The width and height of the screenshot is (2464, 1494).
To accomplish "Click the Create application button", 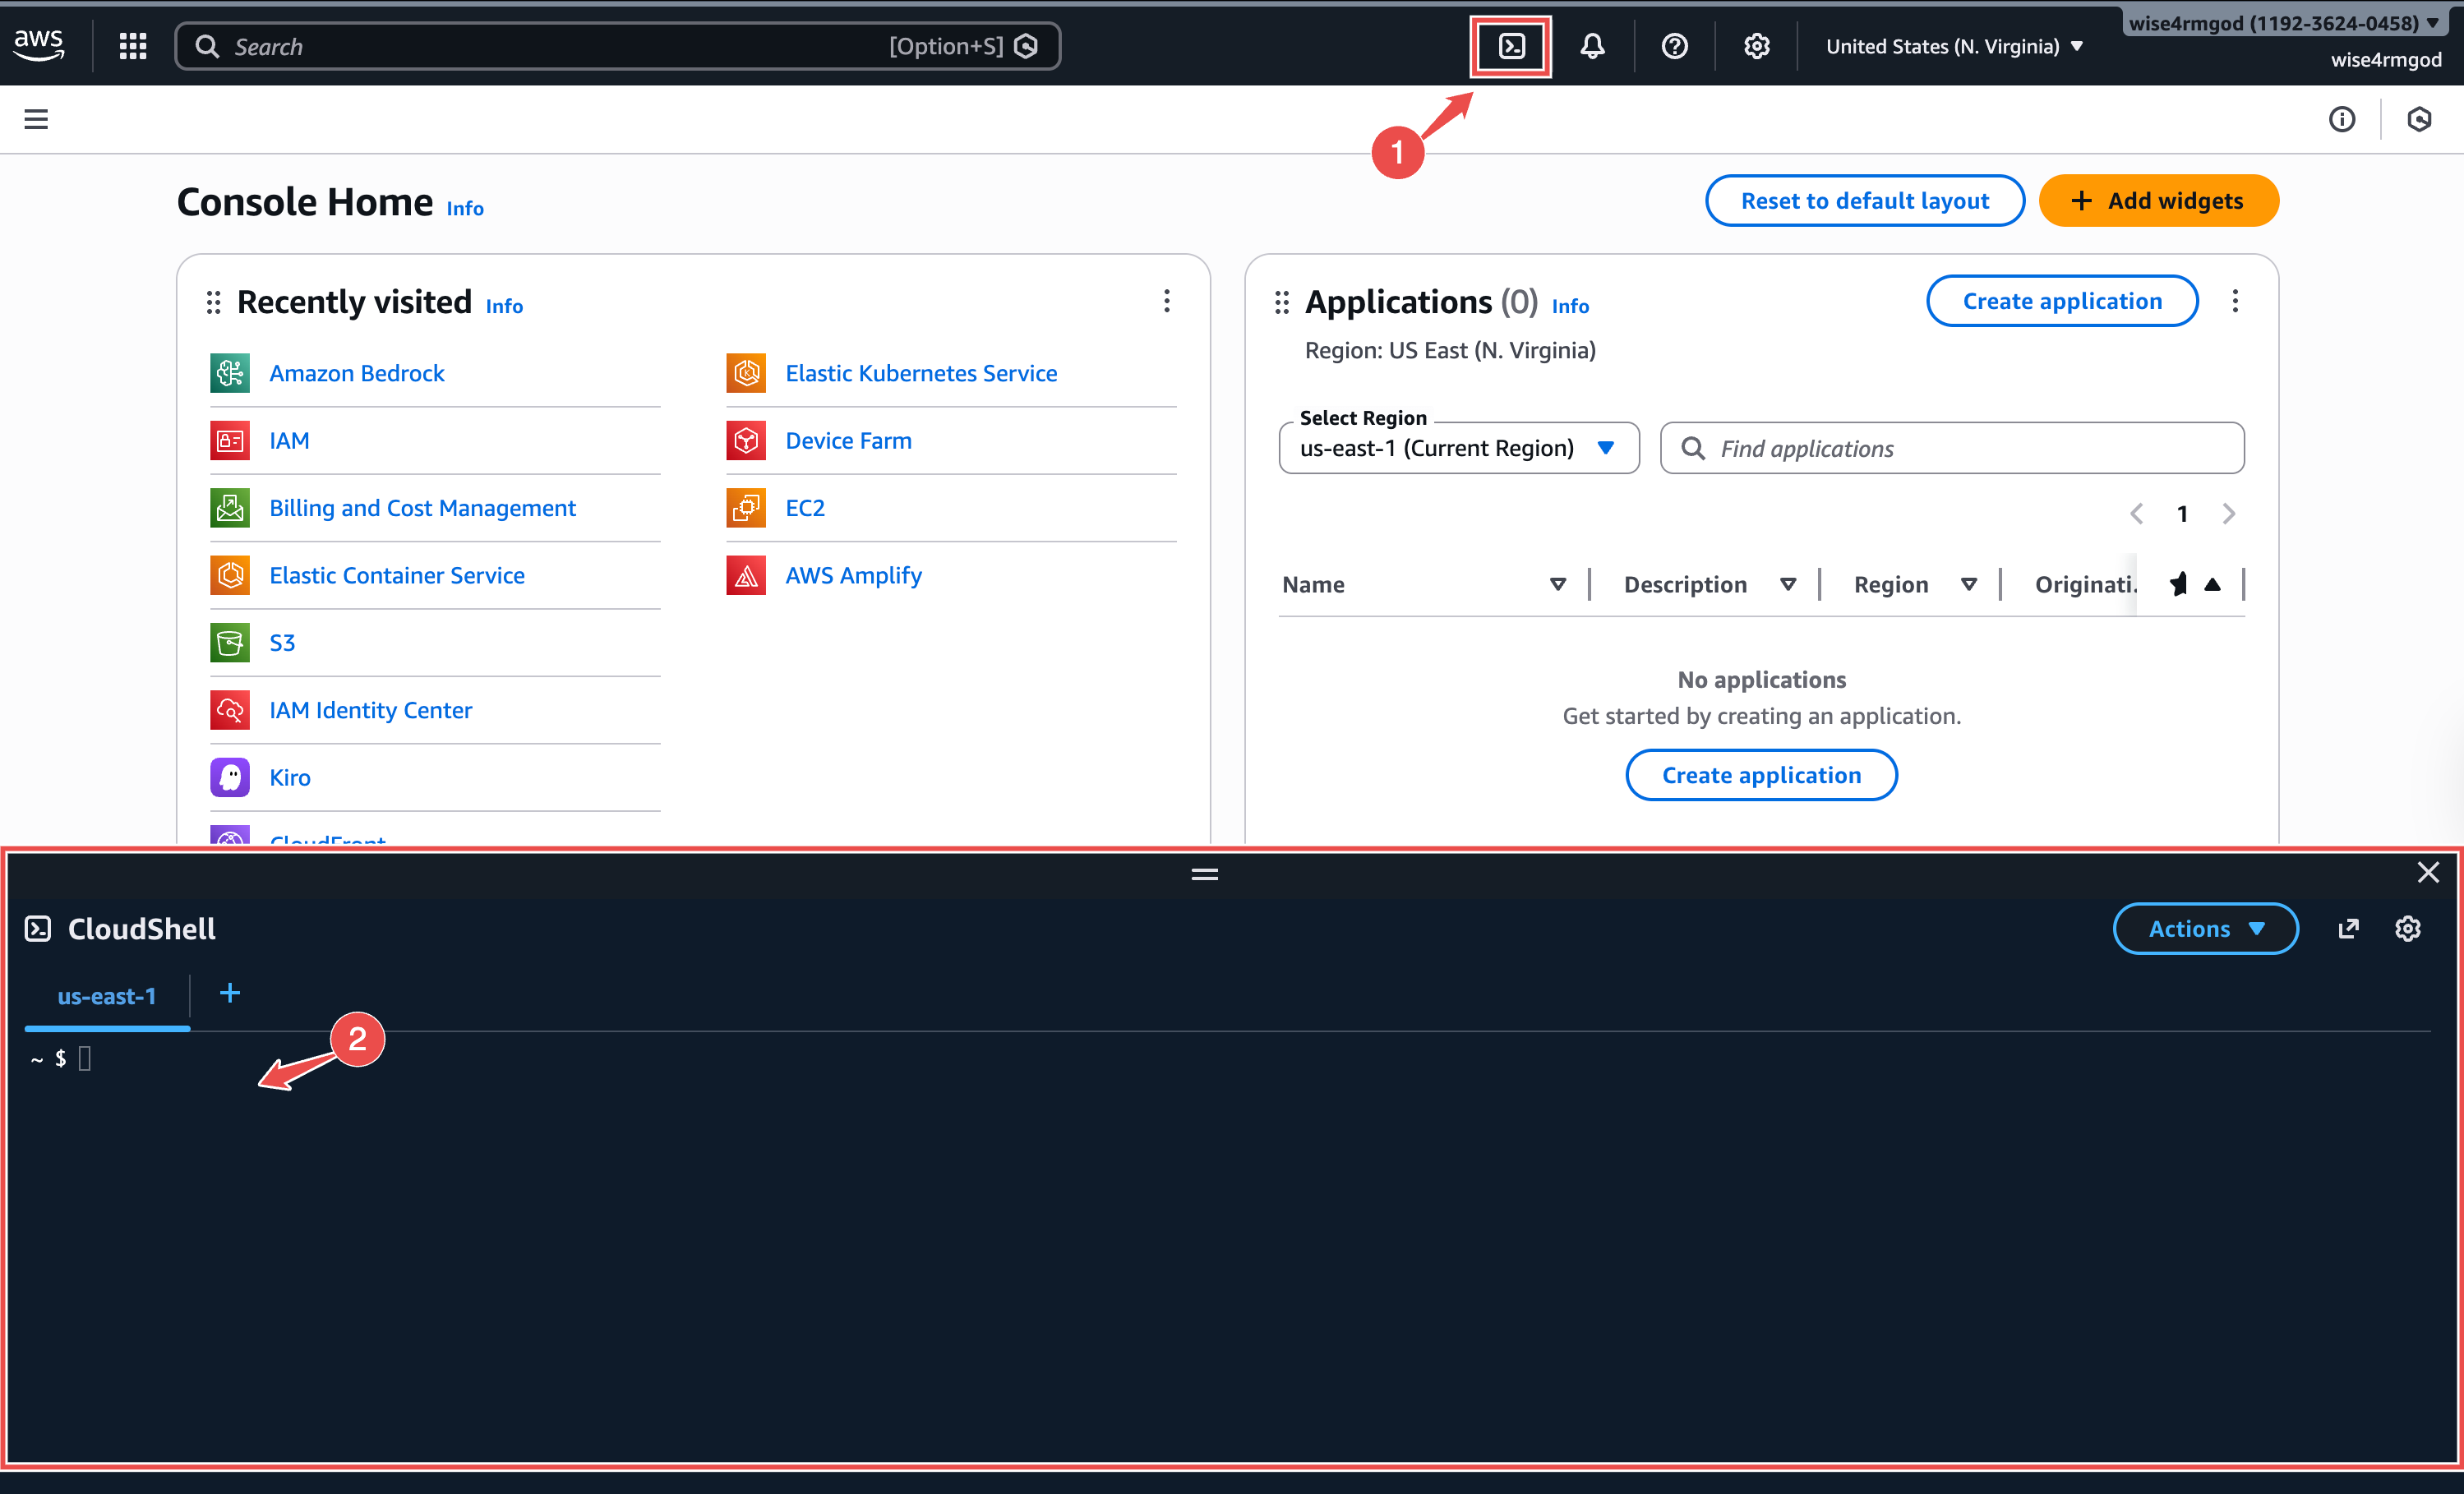I will (2062, 300).
